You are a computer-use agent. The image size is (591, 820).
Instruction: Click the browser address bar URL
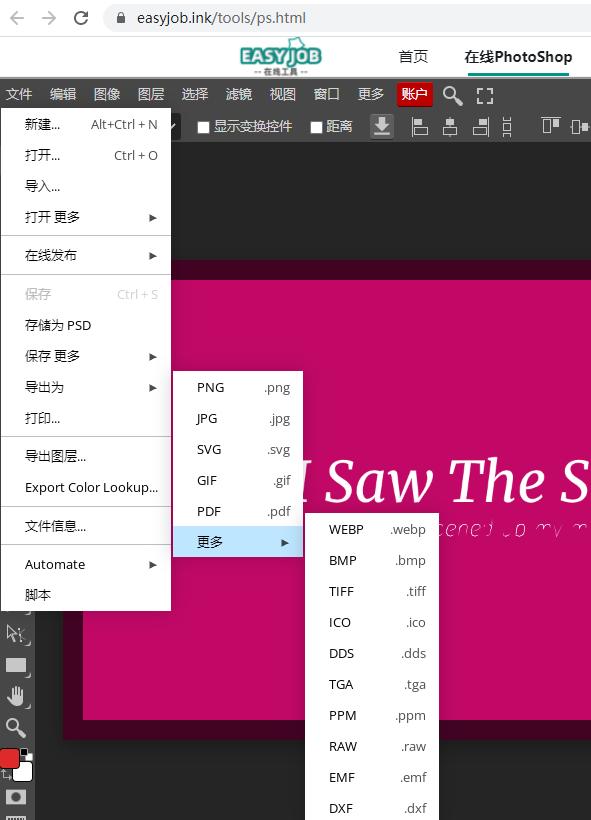(x=221, y=18)
